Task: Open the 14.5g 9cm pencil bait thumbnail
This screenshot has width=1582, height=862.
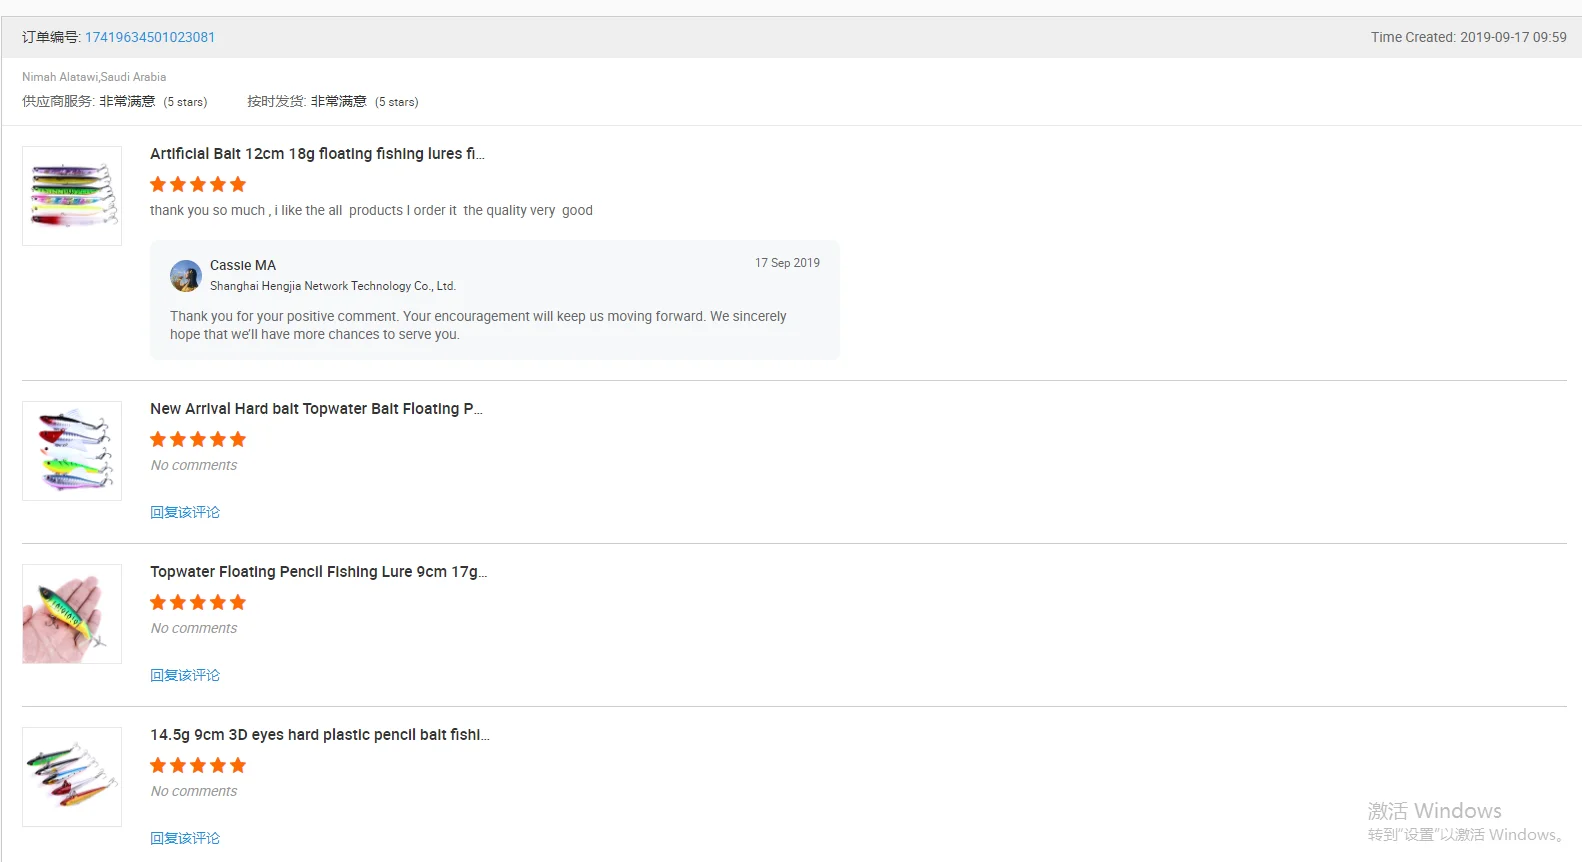Action: (x=72, y=777)
